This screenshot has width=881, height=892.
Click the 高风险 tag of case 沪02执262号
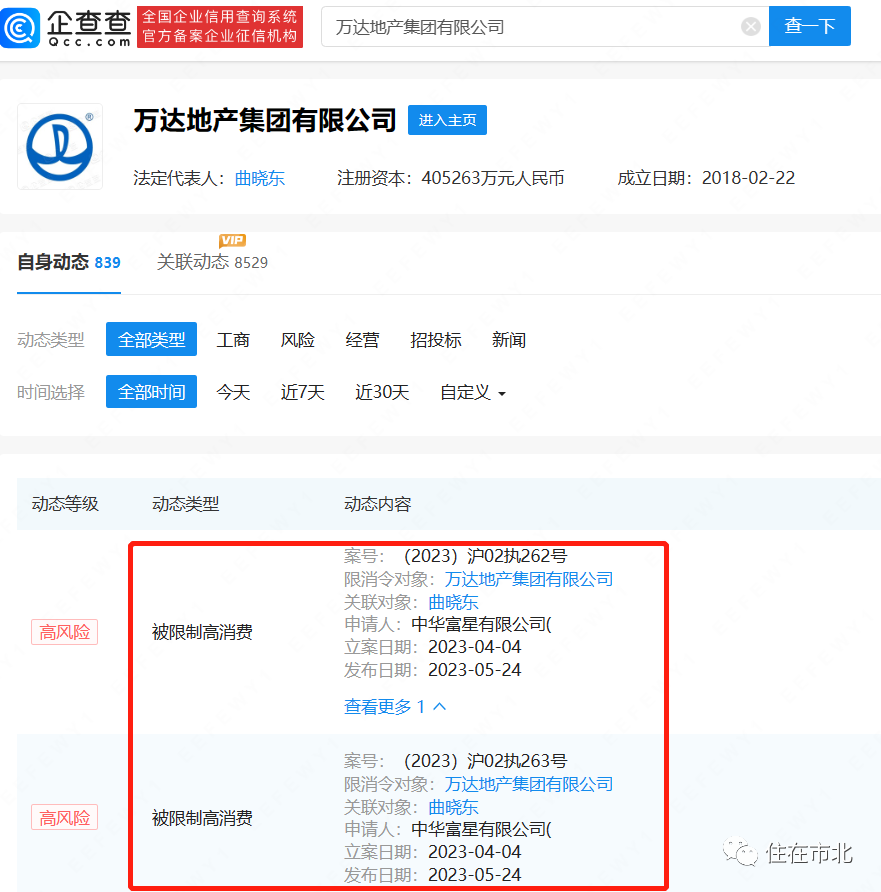[x=64, y=632]
